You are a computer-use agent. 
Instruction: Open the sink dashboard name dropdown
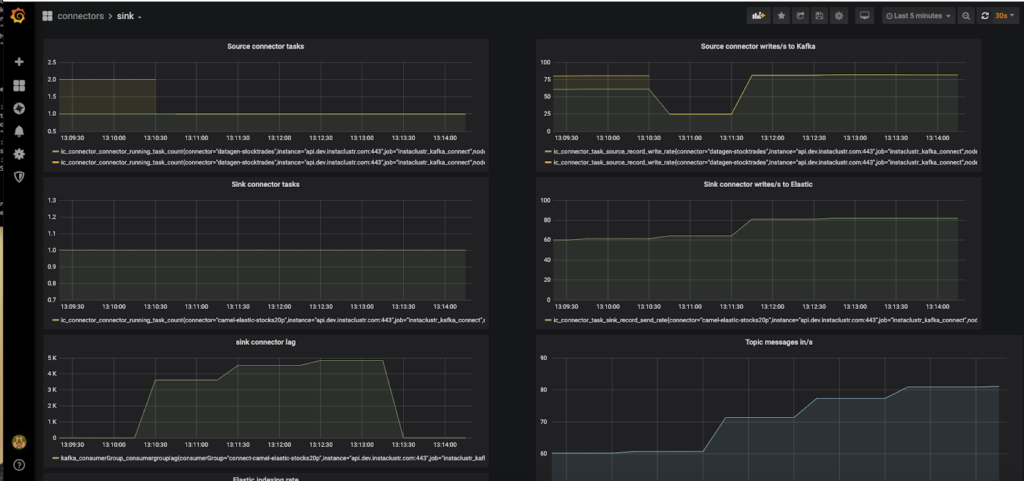pyautogui.click(x=130, y=17)
